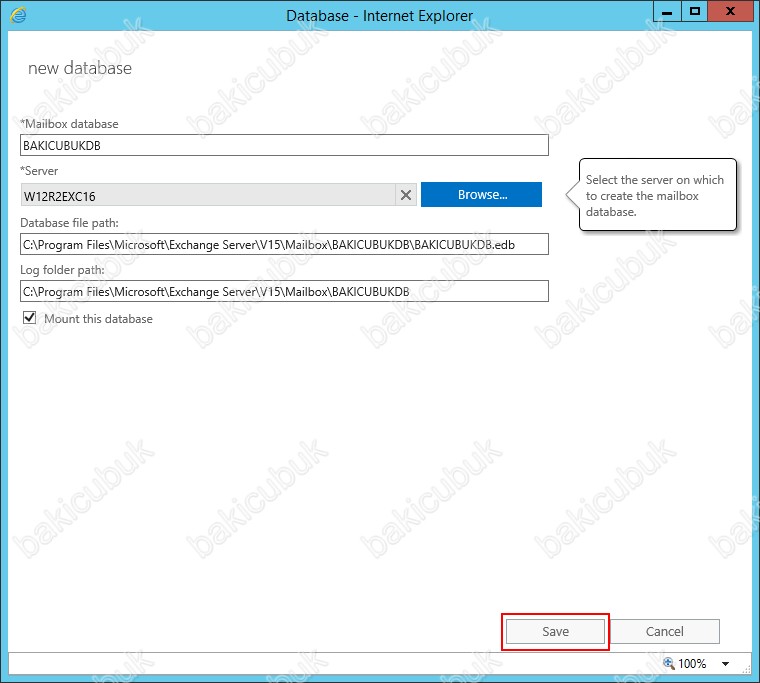The width and height of the screenshot is (760, 683).
Task: Click the window title 'Database - Internet Explorer'
Action: coord(380,16)
